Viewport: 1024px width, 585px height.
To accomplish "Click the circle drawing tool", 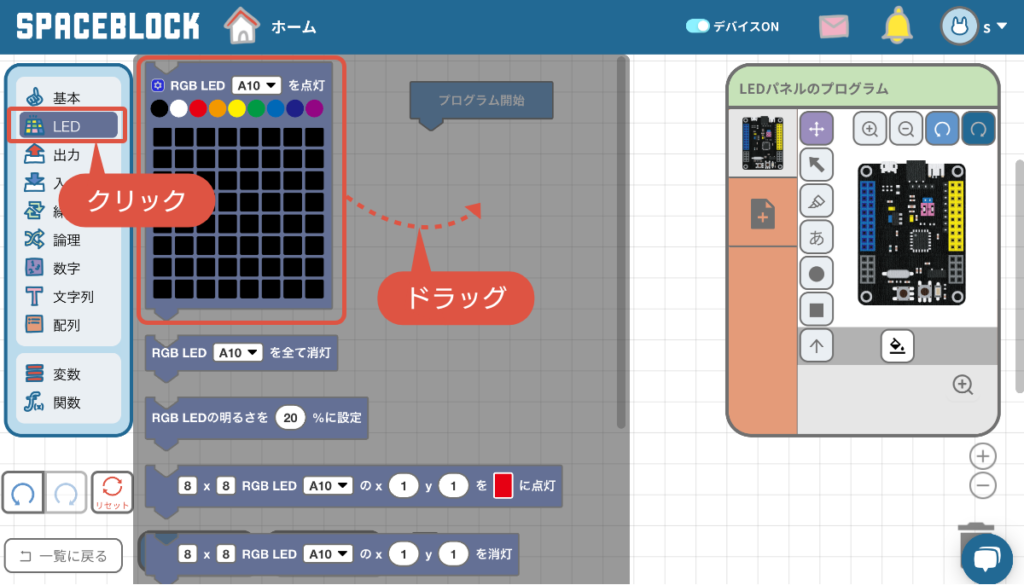I will point(817,273).
